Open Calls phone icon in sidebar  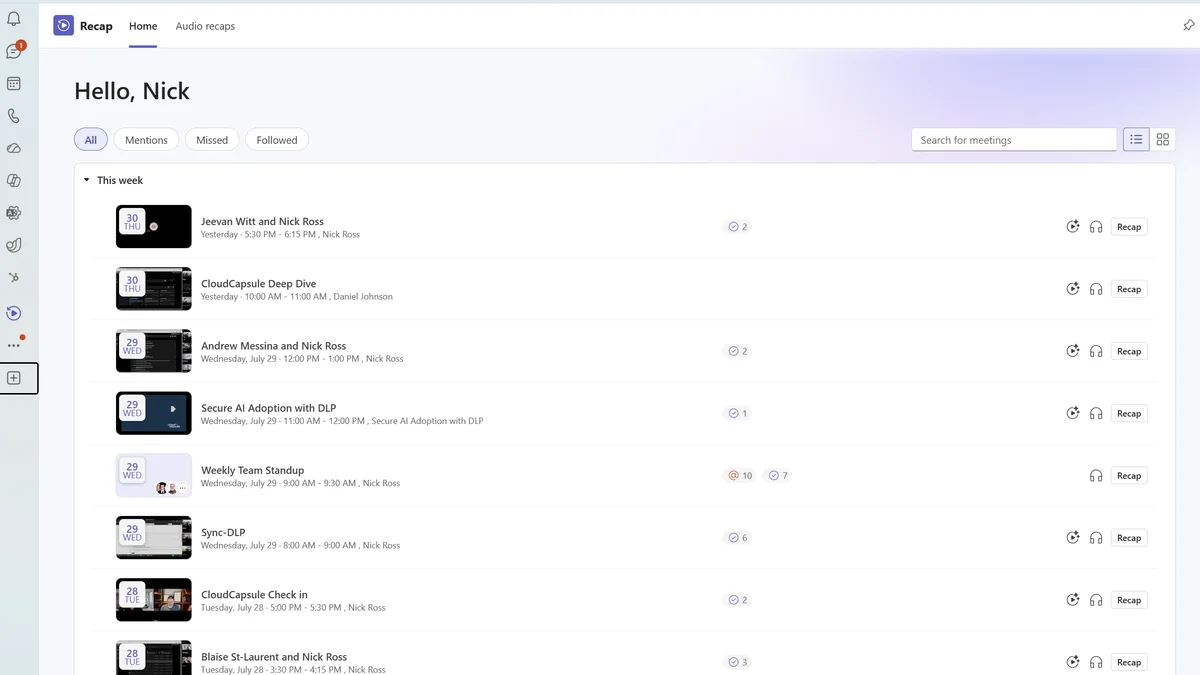point(14,116)
